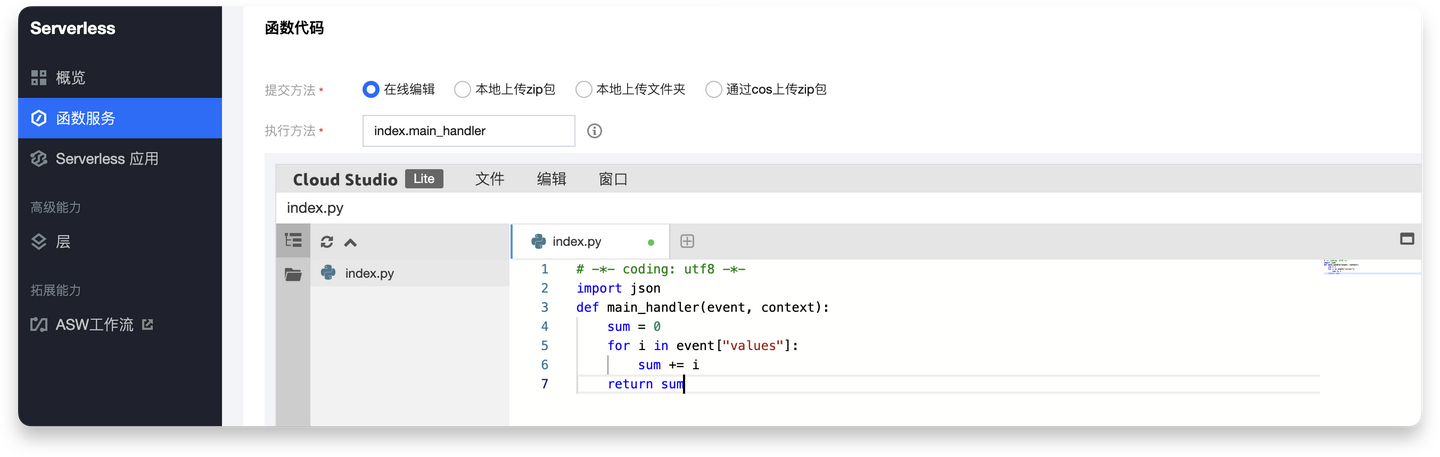
Task: Open the 文件 menu in Cloud Studio
Action: coord(490,179)
